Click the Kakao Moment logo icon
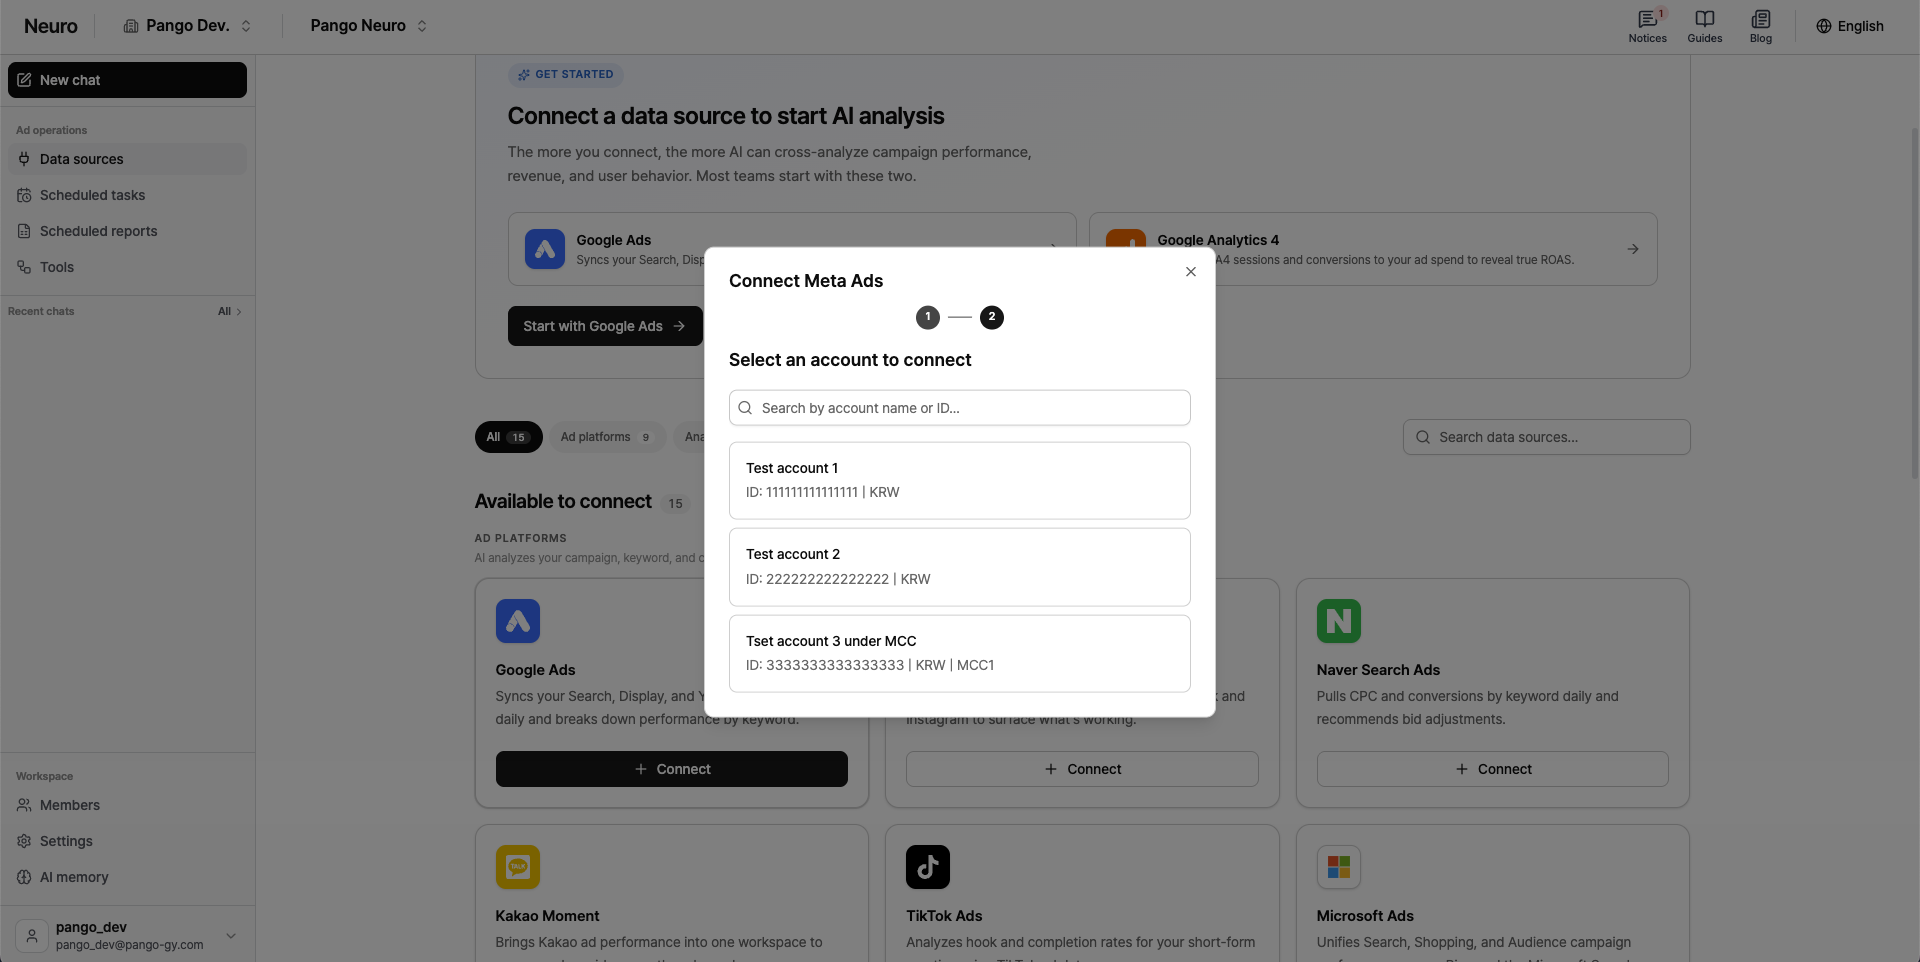Viewport: 1920px width, 962px height. tap(517, 867)
